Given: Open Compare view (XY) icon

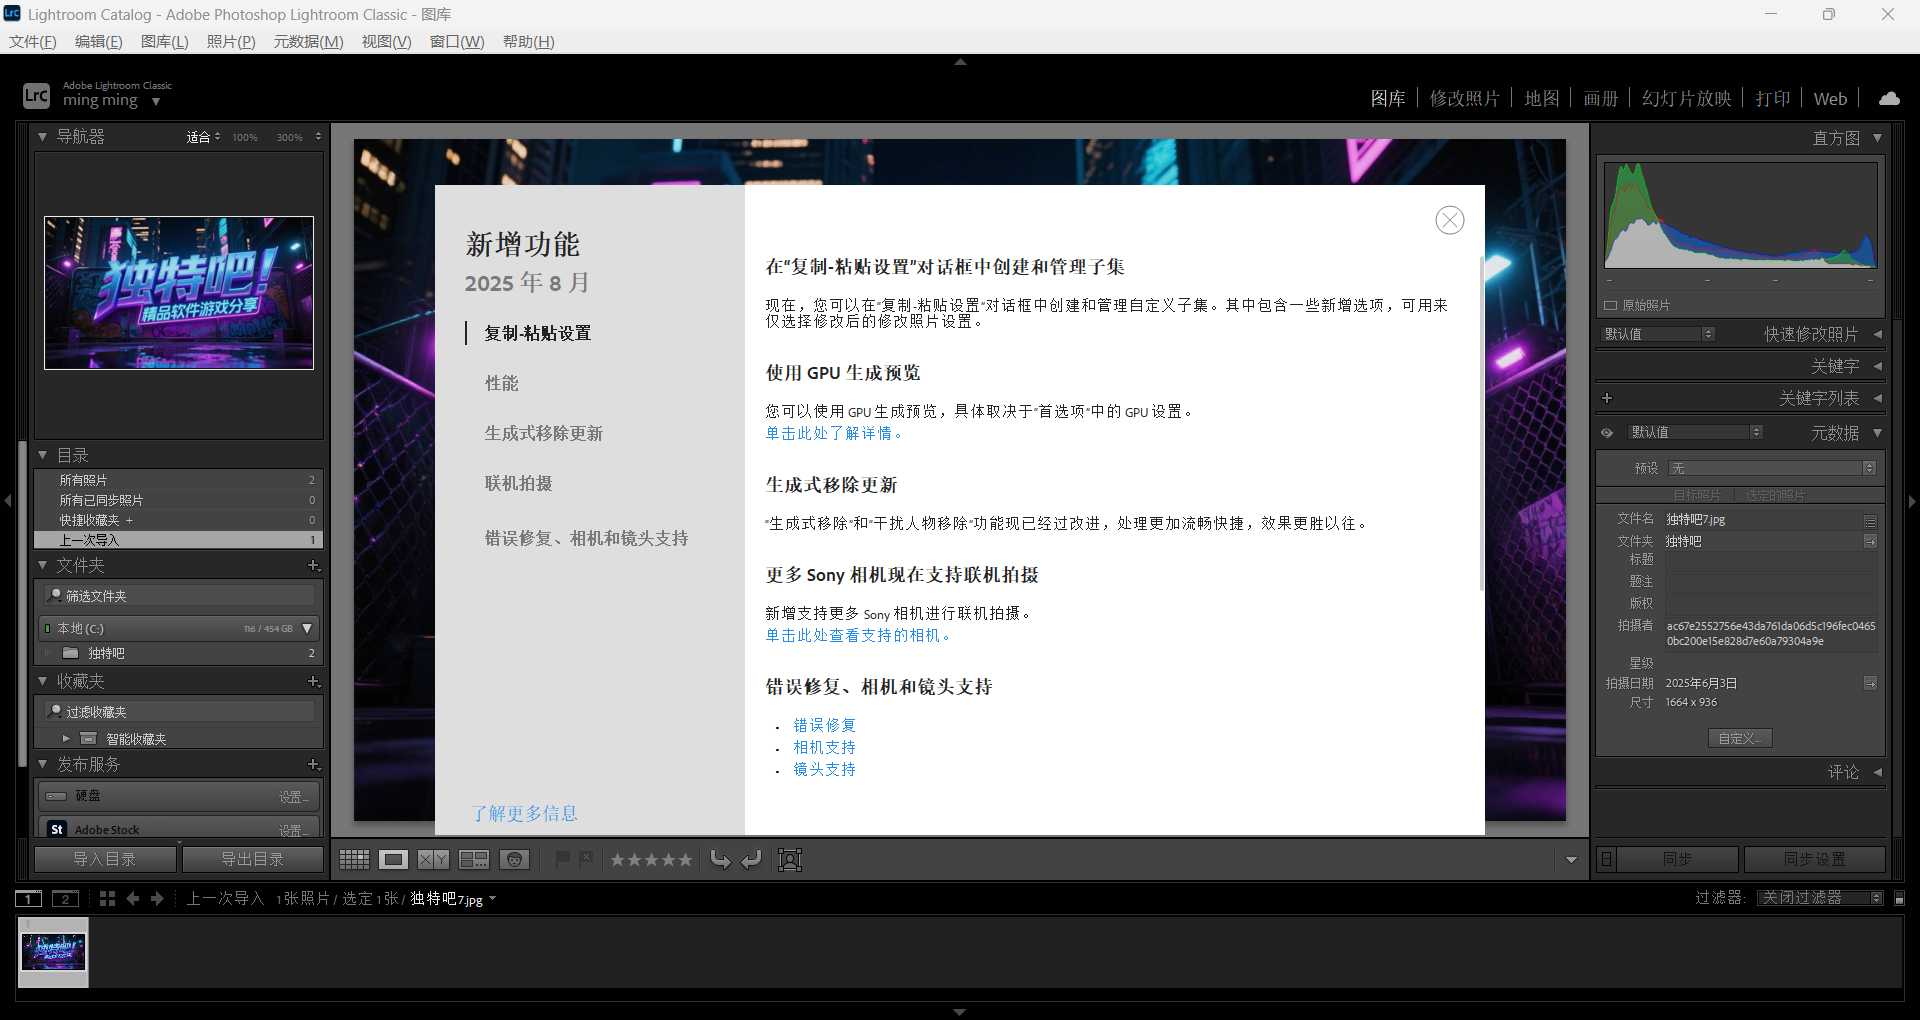Looking at the screenshot, I should (433, 859).
